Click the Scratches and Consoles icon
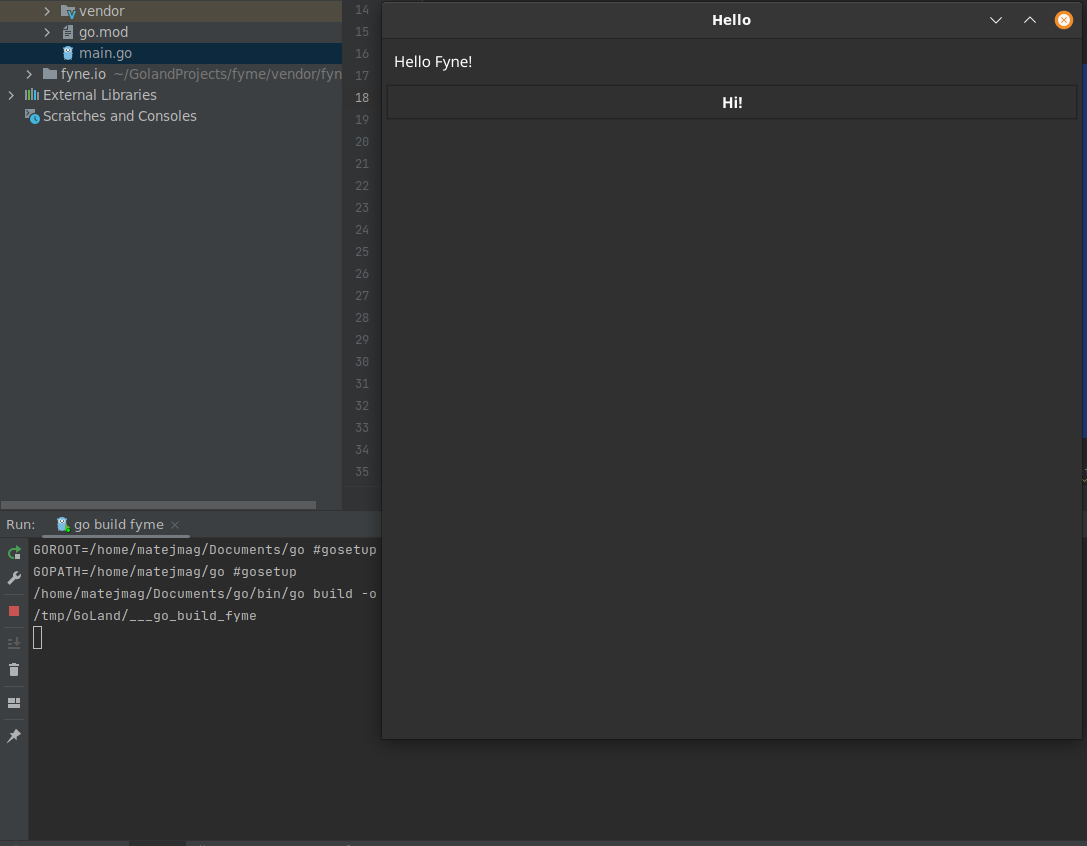1087x846 pixels. (x=32, y=116)
